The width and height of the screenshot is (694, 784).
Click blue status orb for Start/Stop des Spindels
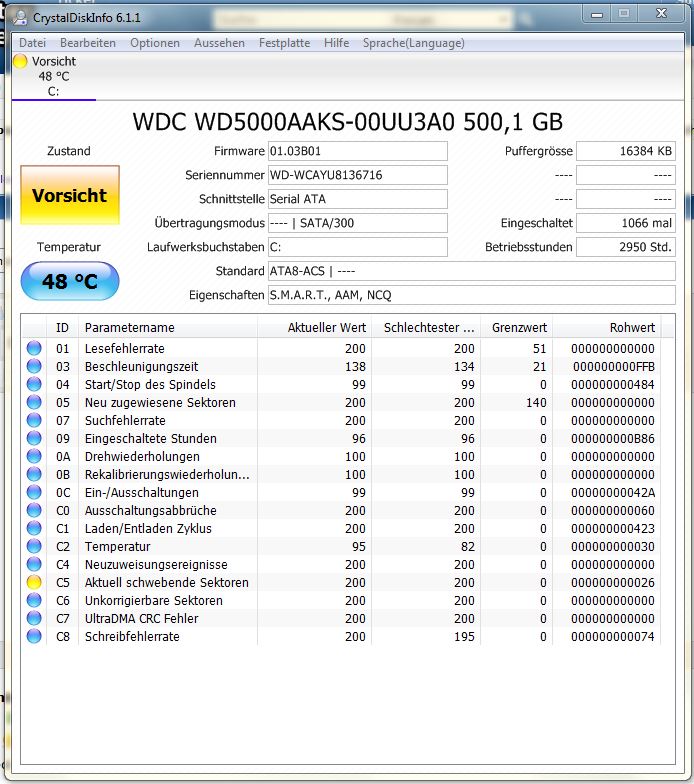click(x=34, y=384)
